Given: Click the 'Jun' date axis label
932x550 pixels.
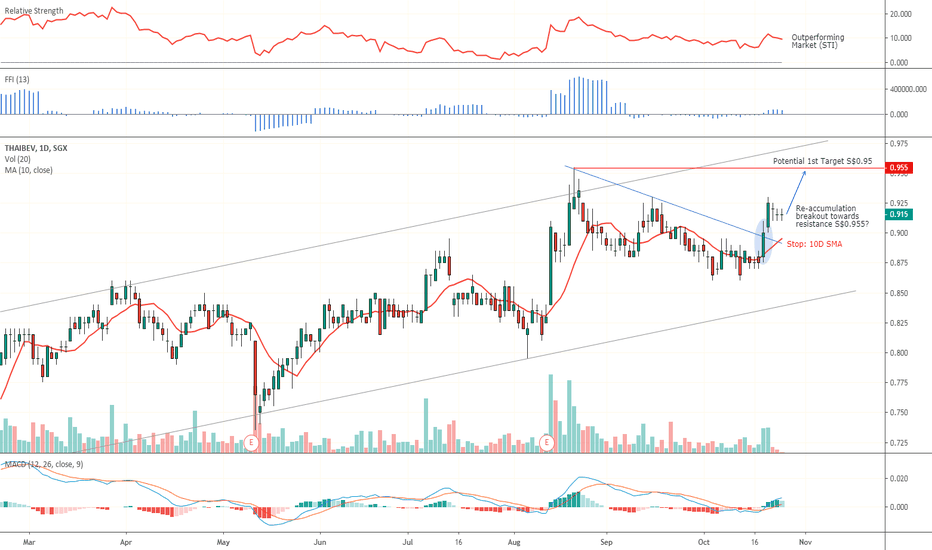Looking at the screenshot, I should (x=320, y=542).
